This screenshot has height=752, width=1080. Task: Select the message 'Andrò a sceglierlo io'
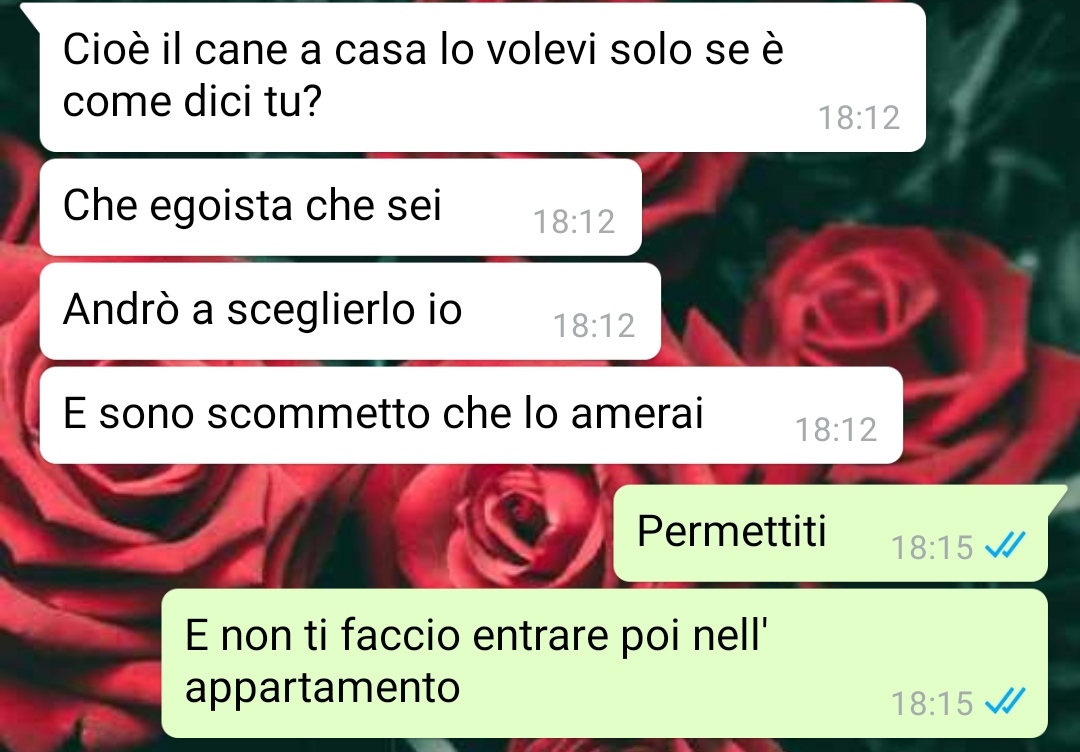(350, 311)
